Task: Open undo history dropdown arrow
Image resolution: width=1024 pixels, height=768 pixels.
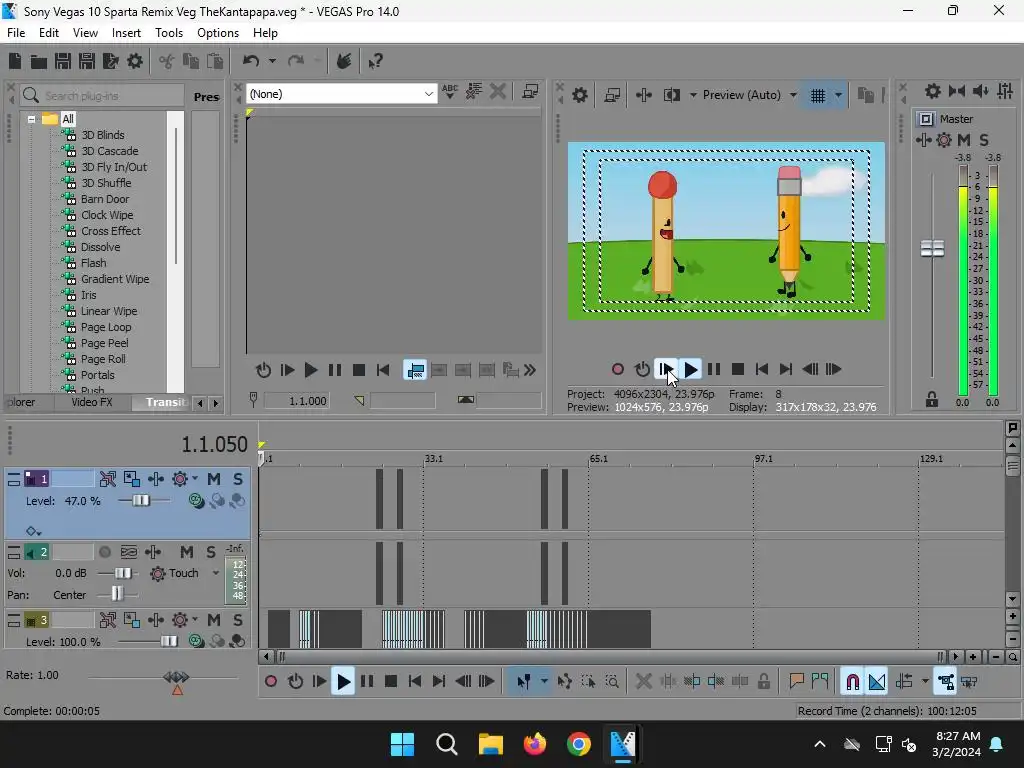Action: tap(272, 61)
